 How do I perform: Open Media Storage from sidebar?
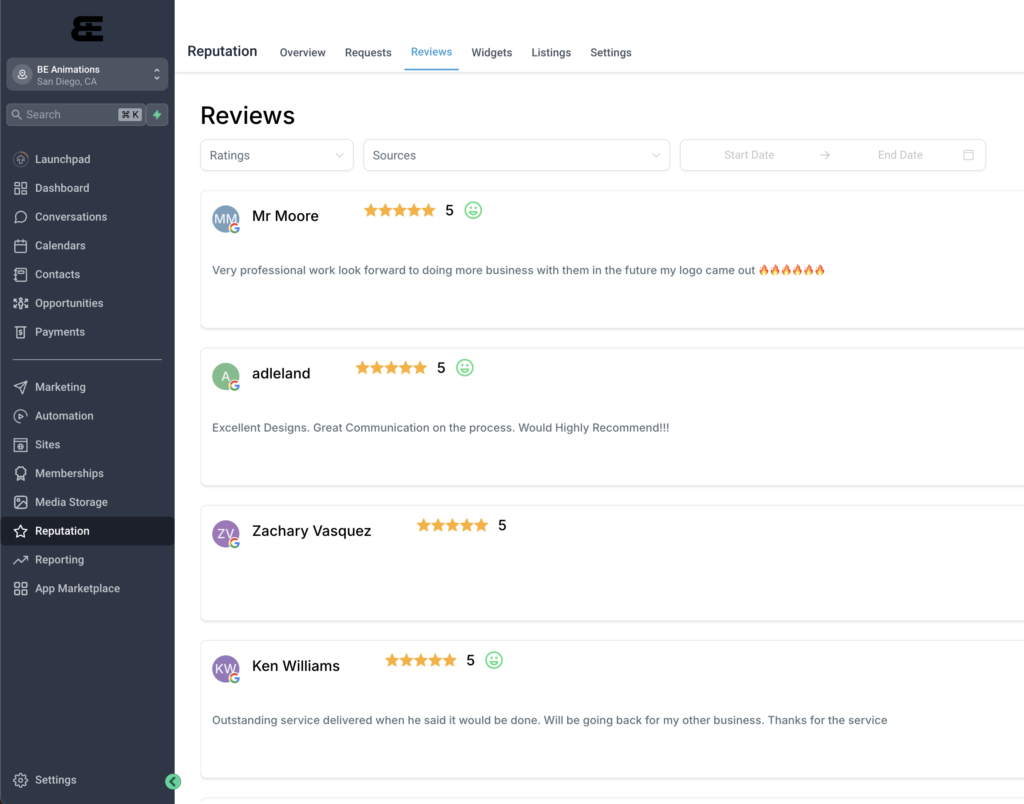coord(20,501)
